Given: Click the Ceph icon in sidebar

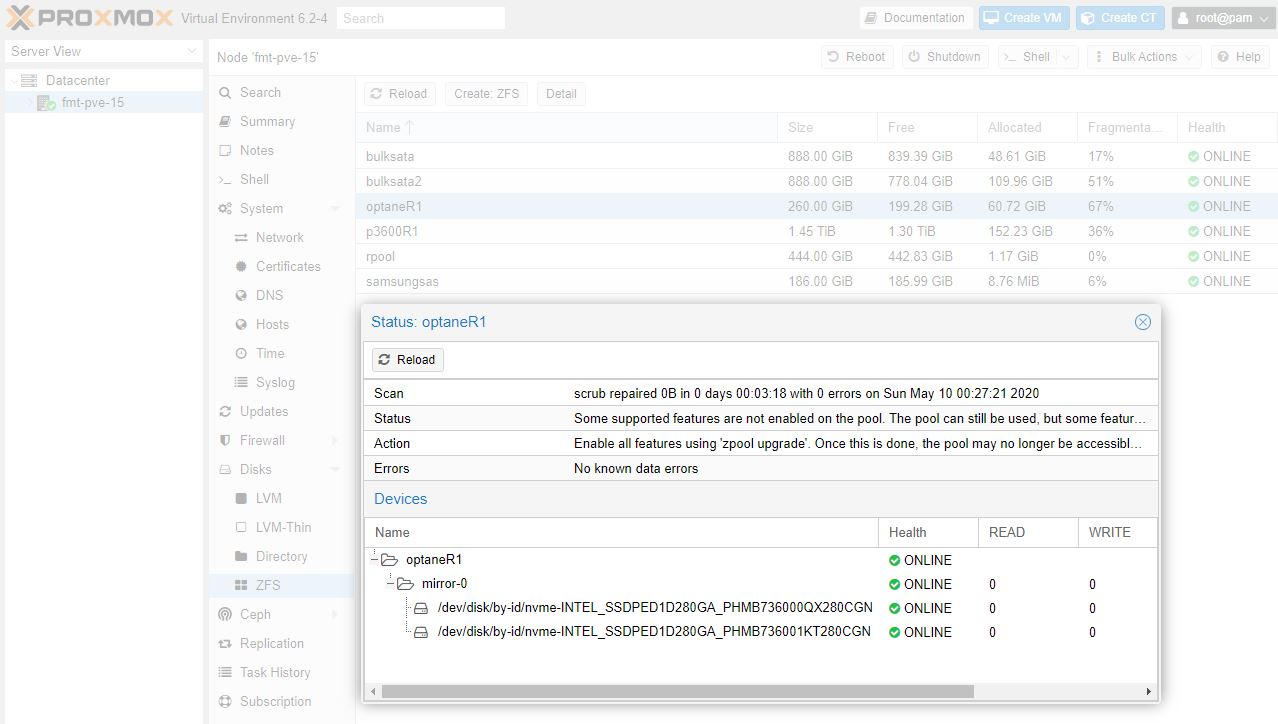Looking at the screenshot, I should pyautogui.click(x=225, y=614).
